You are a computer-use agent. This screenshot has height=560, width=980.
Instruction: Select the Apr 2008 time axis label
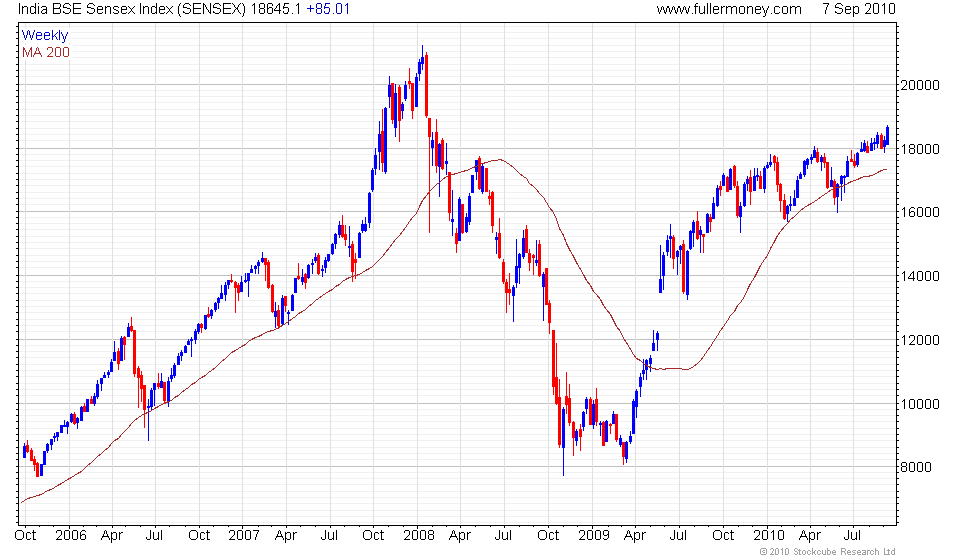[x=460, y=536]
